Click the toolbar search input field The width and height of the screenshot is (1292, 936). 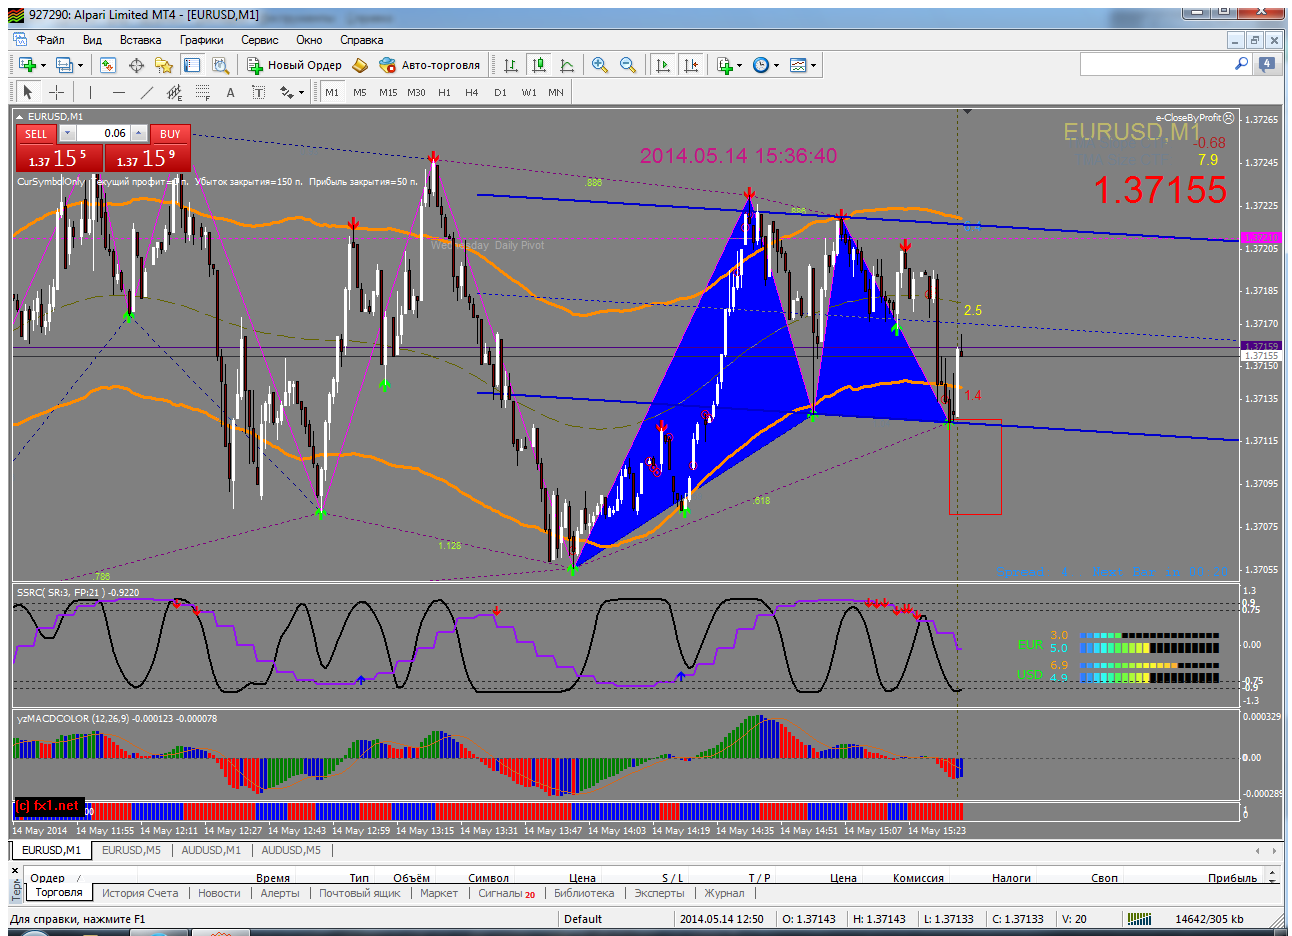[1157, 64]
